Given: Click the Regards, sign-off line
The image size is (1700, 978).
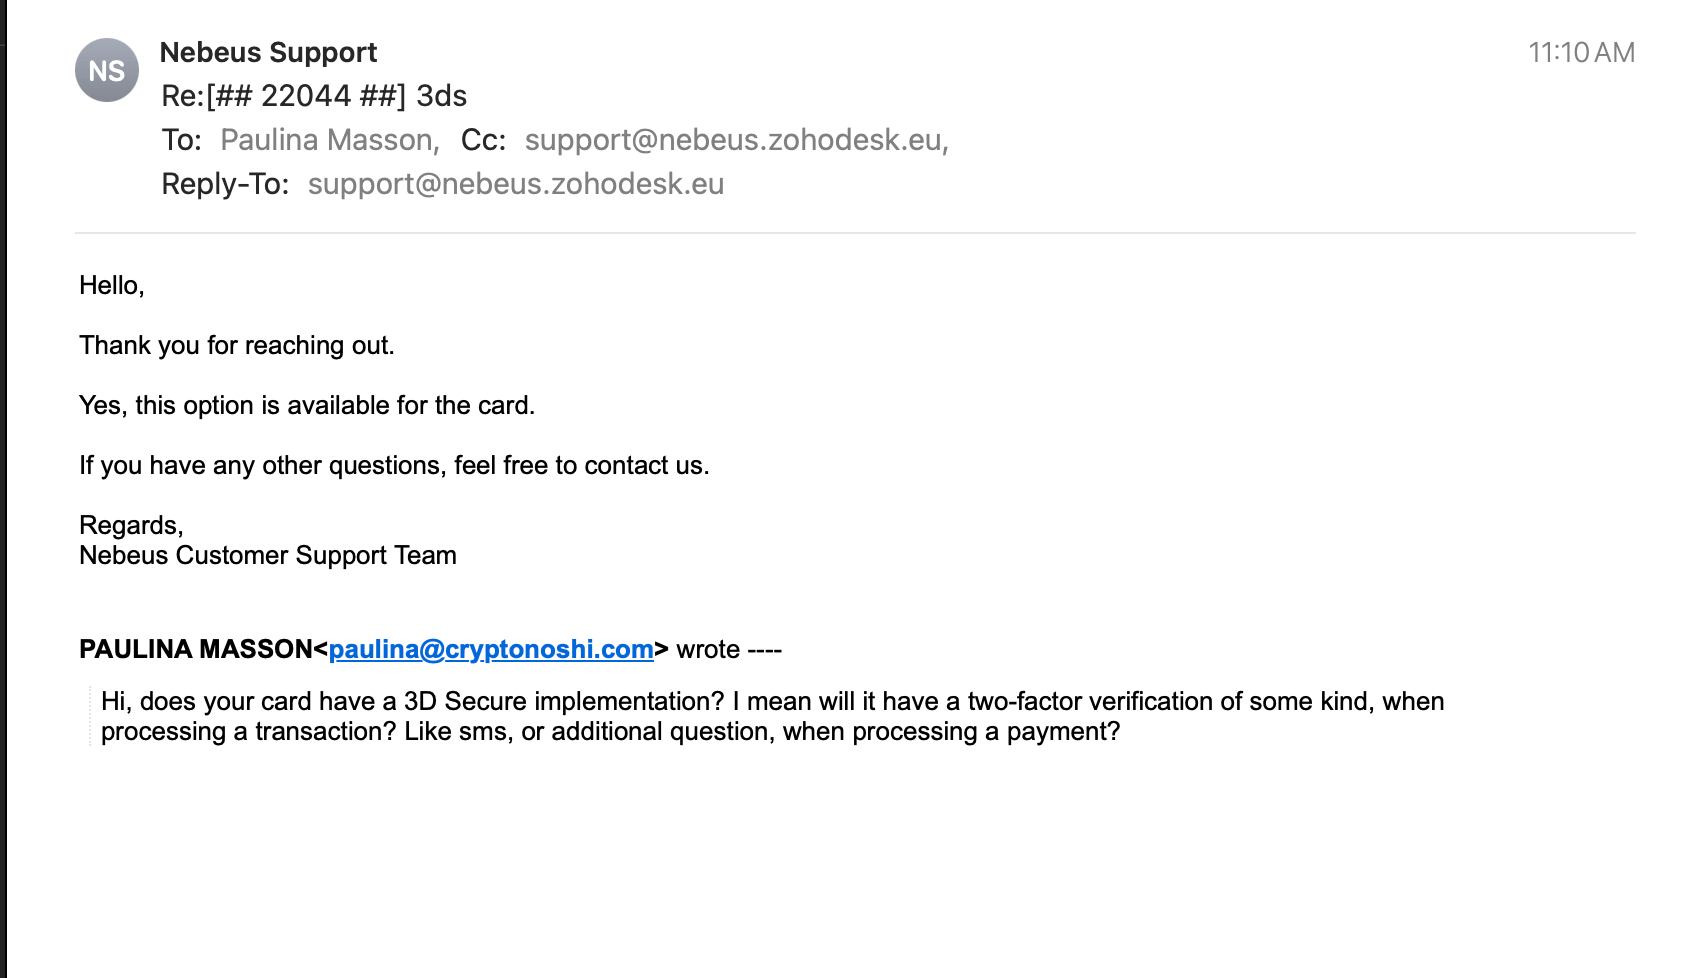Looking at the screenshot, I should pos(131,526).
